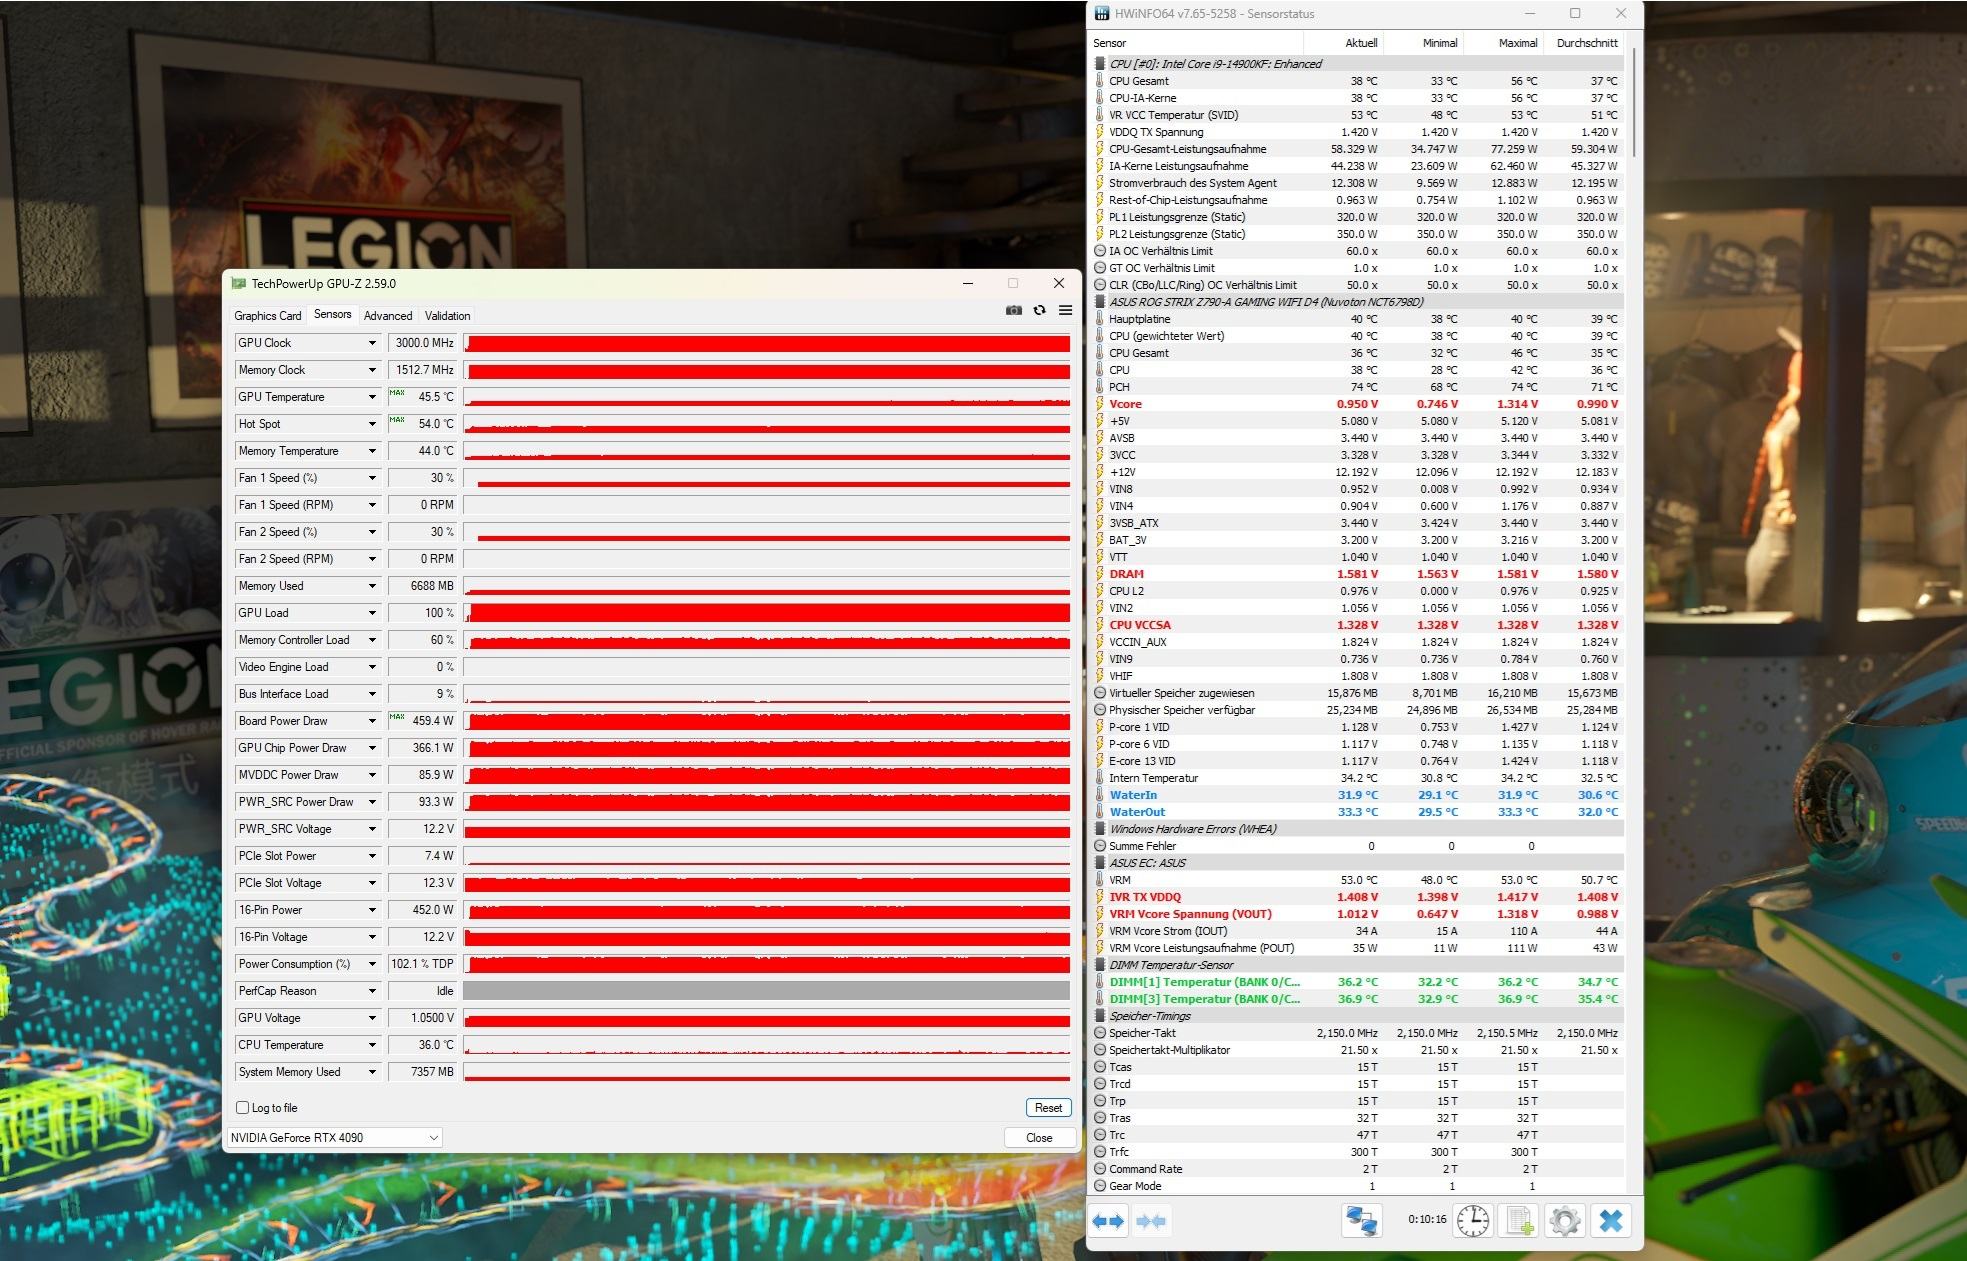The image size is (1967, 1261).
Task: Click the Aktuell column header
Action: pos(1343,43)
